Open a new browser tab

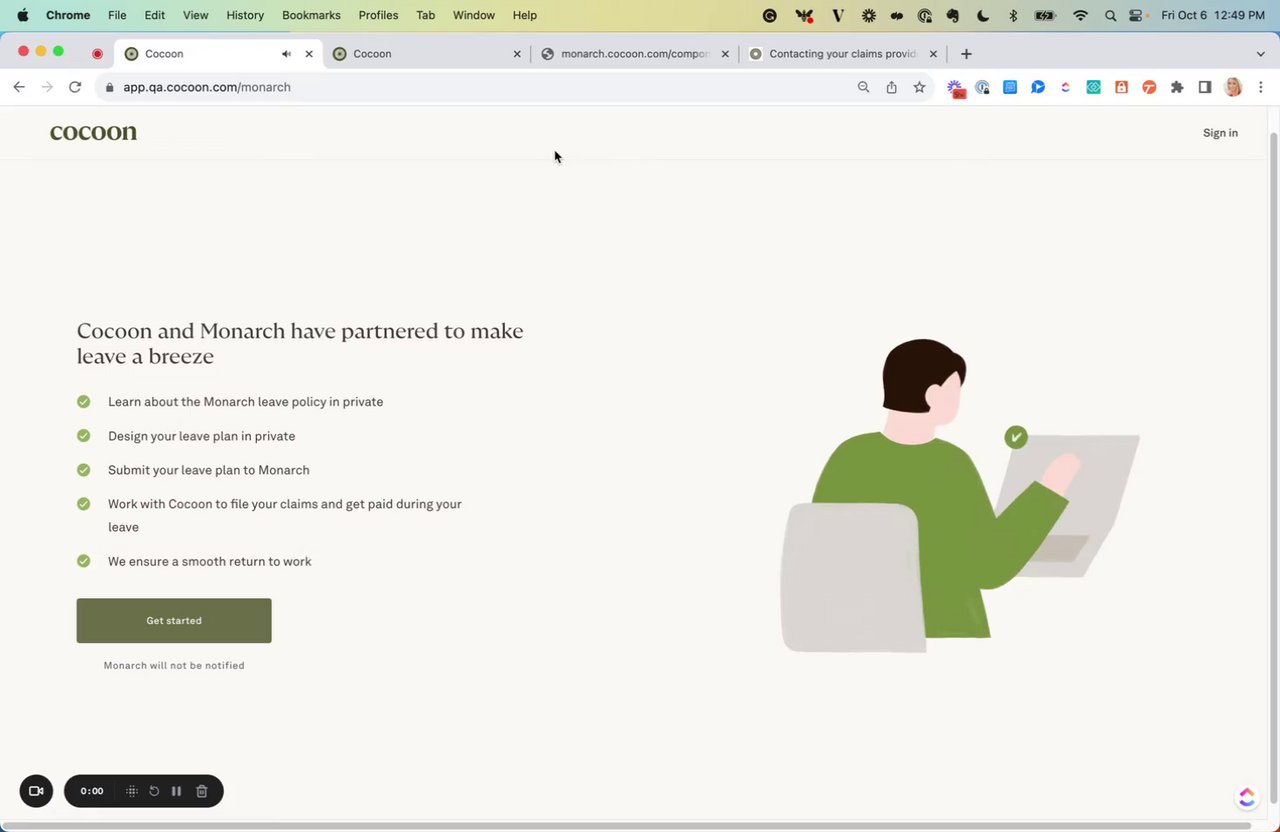pos(966,54)
